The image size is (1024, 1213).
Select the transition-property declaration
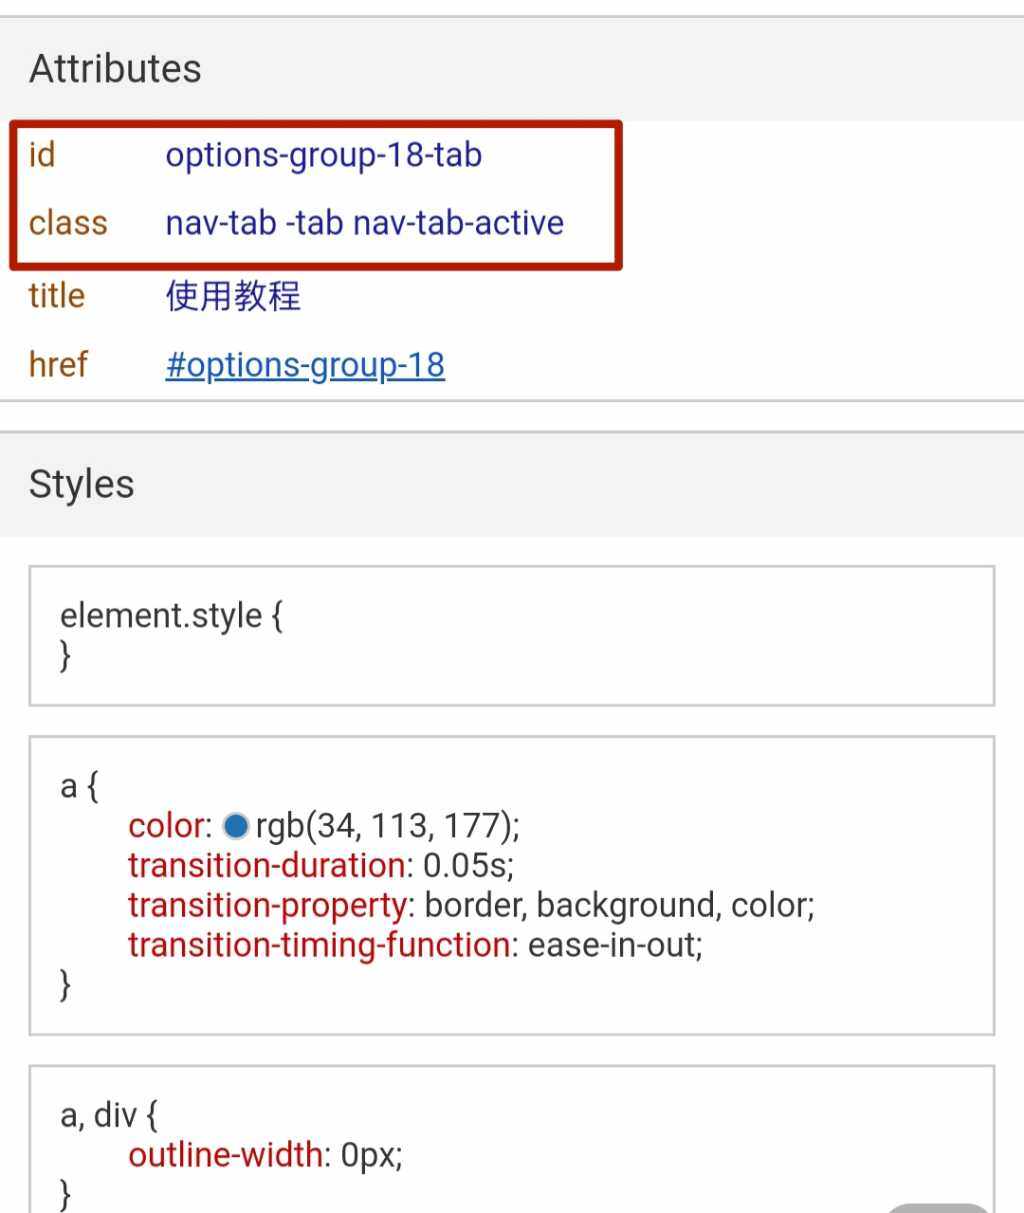pos(470,905)
